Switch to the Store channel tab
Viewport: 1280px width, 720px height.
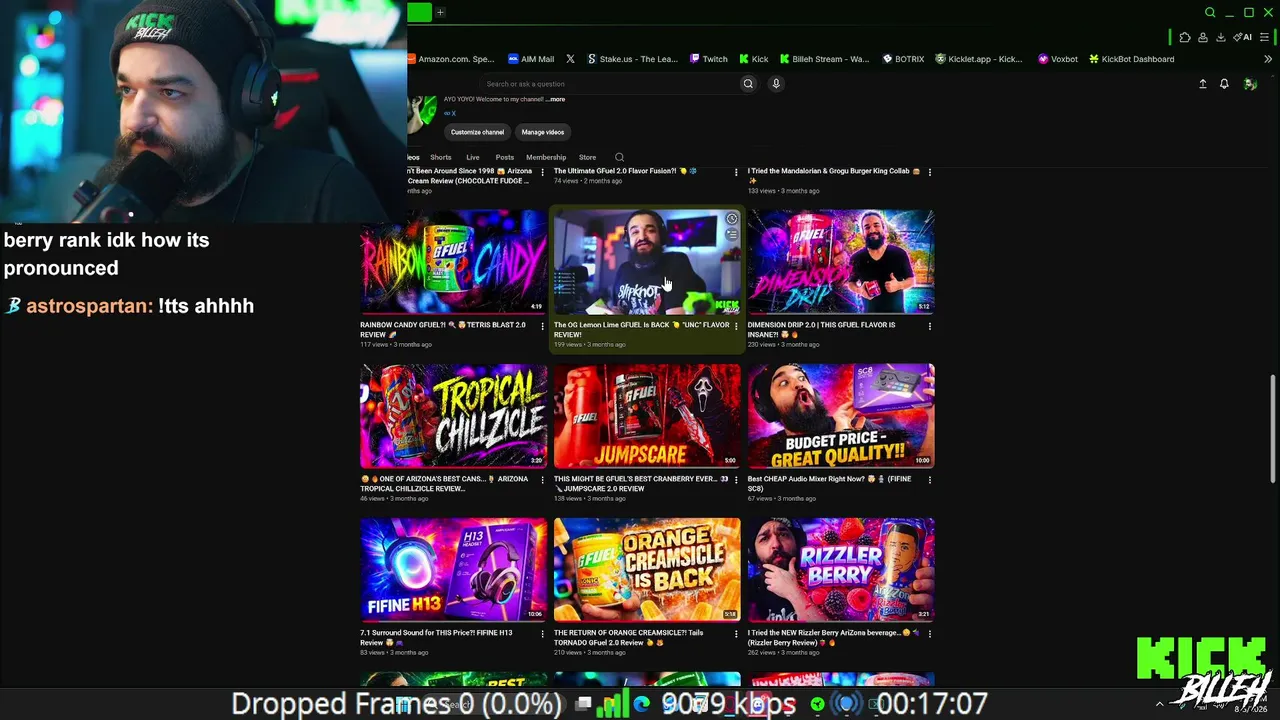point(588,157)
